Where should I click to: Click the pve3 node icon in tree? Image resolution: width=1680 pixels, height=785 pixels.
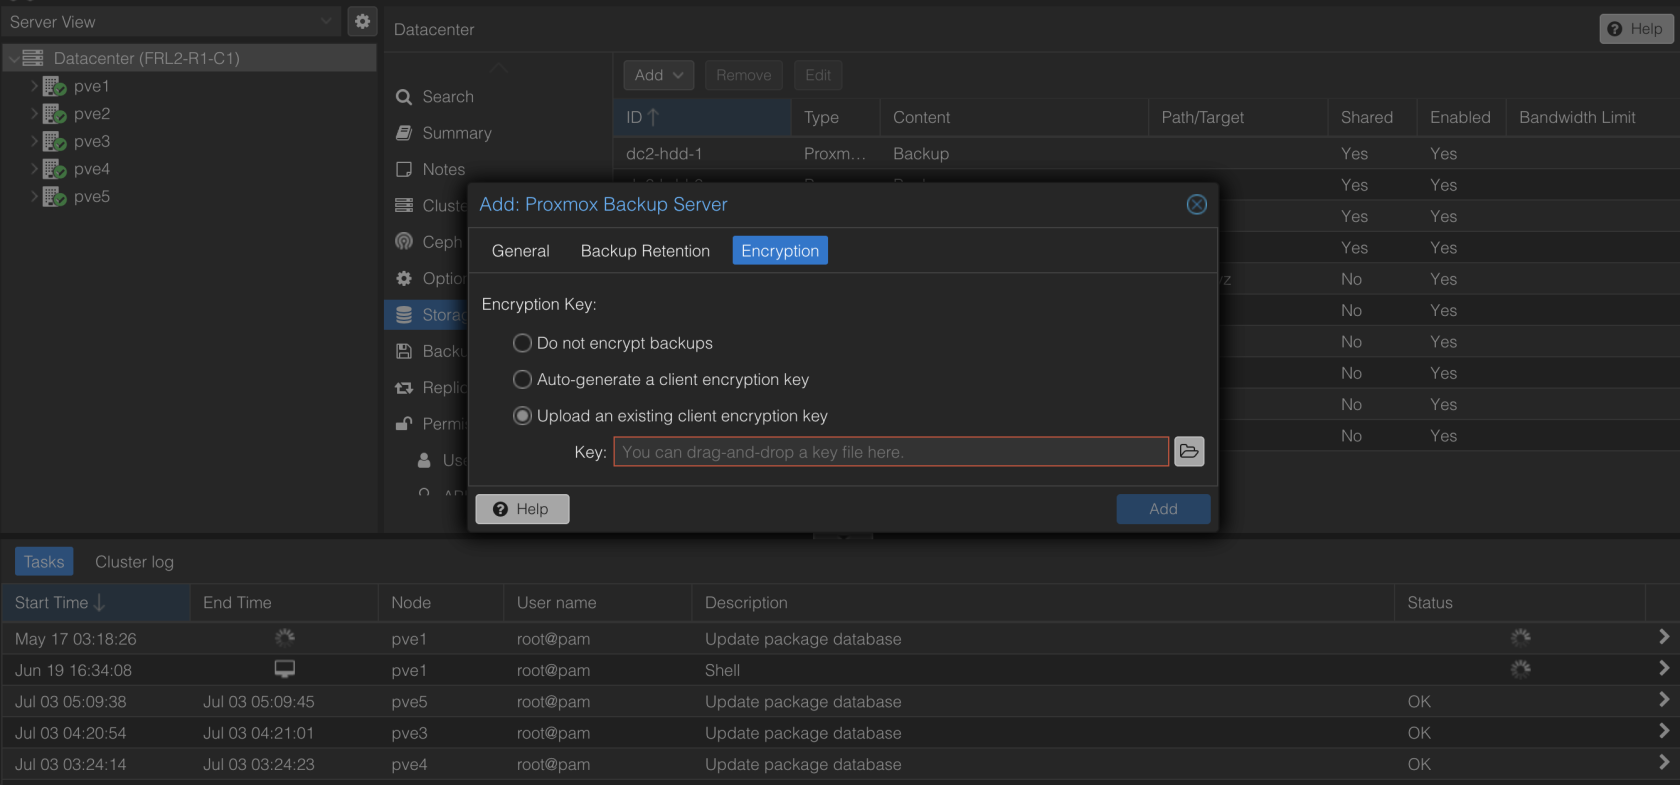(x=54, y=142)
